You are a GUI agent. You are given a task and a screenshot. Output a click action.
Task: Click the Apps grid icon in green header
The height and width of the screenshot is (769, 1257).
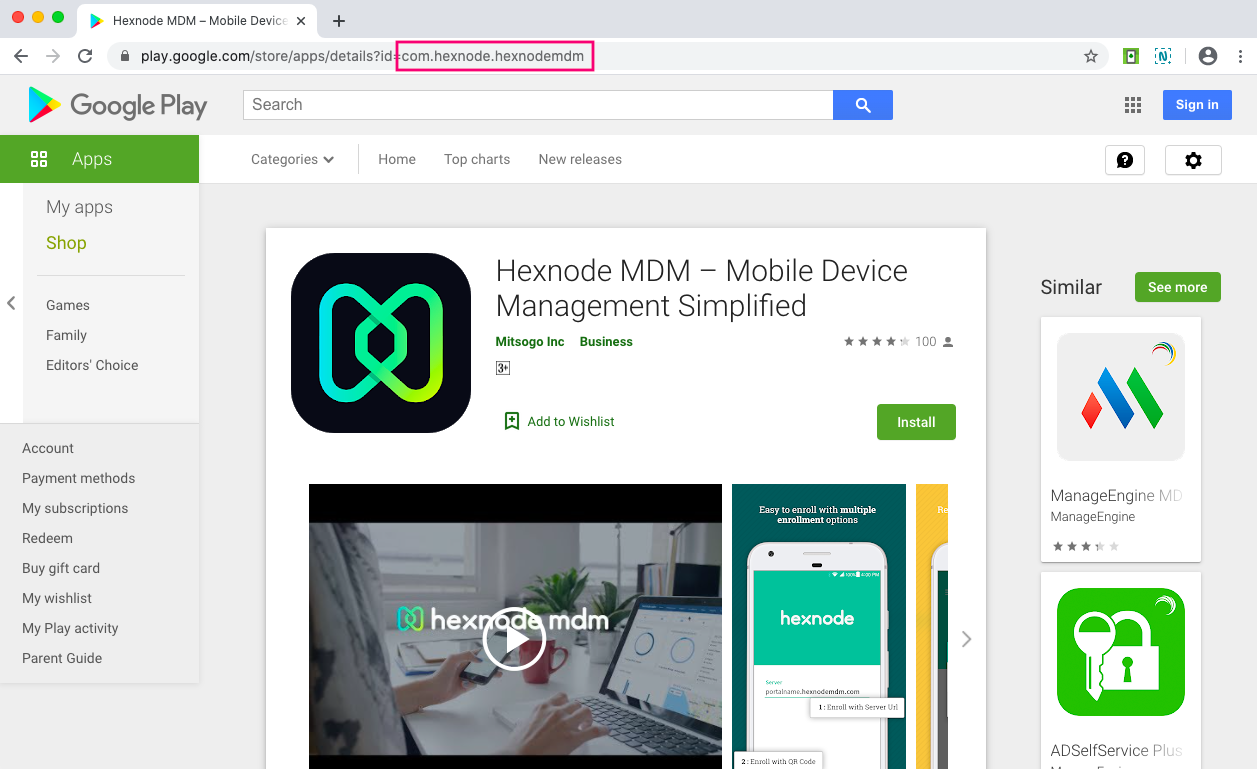(x=39, y=159)
